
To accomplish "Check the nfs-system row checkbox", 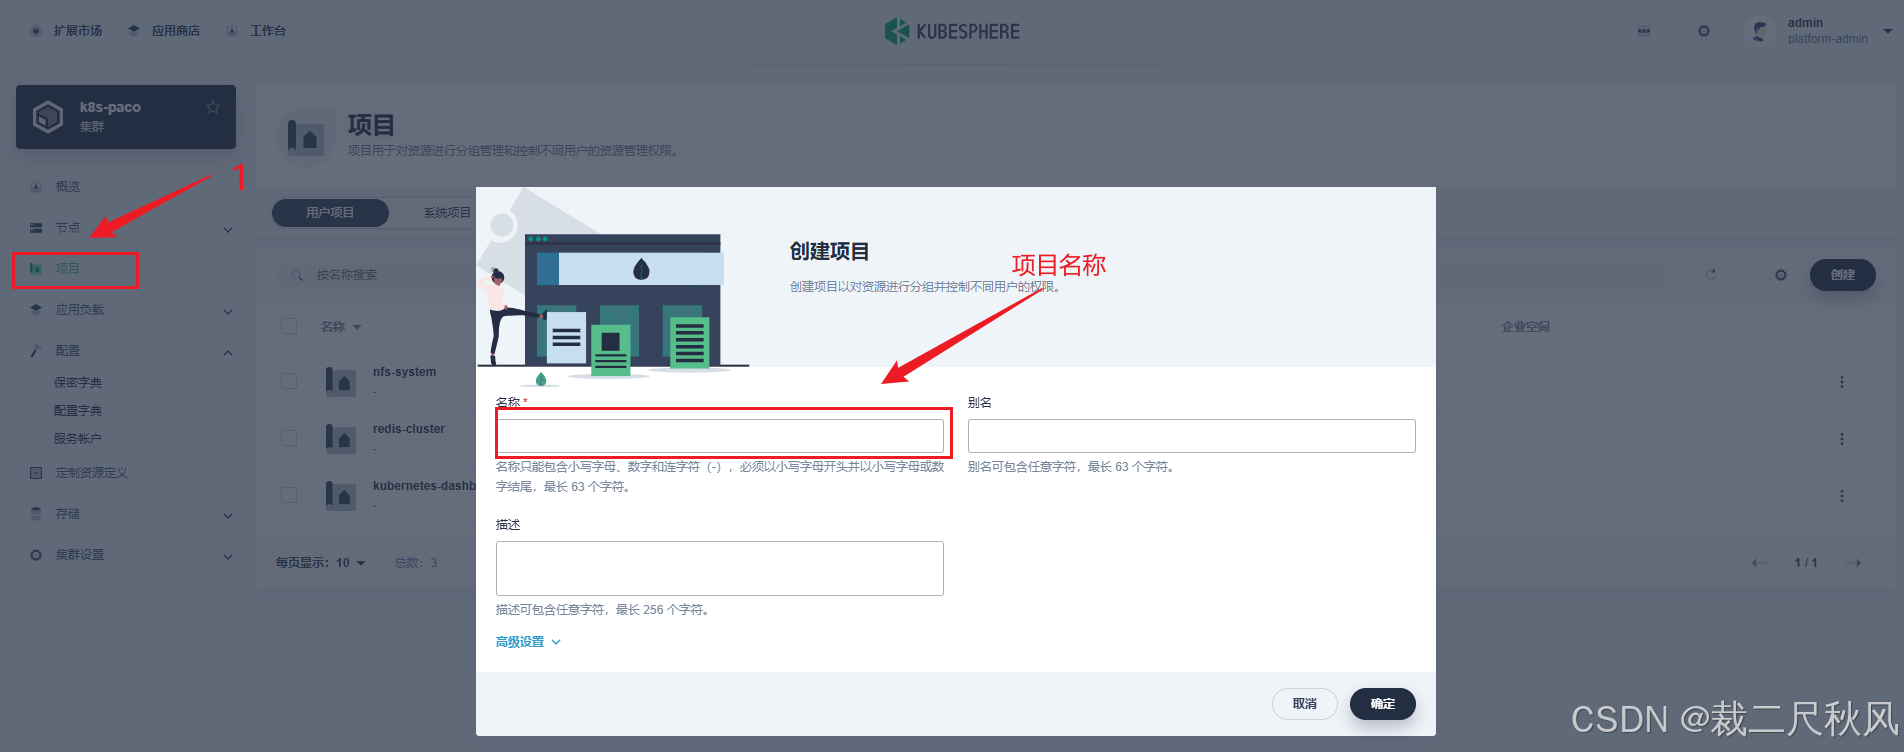I will click(289, 381).
